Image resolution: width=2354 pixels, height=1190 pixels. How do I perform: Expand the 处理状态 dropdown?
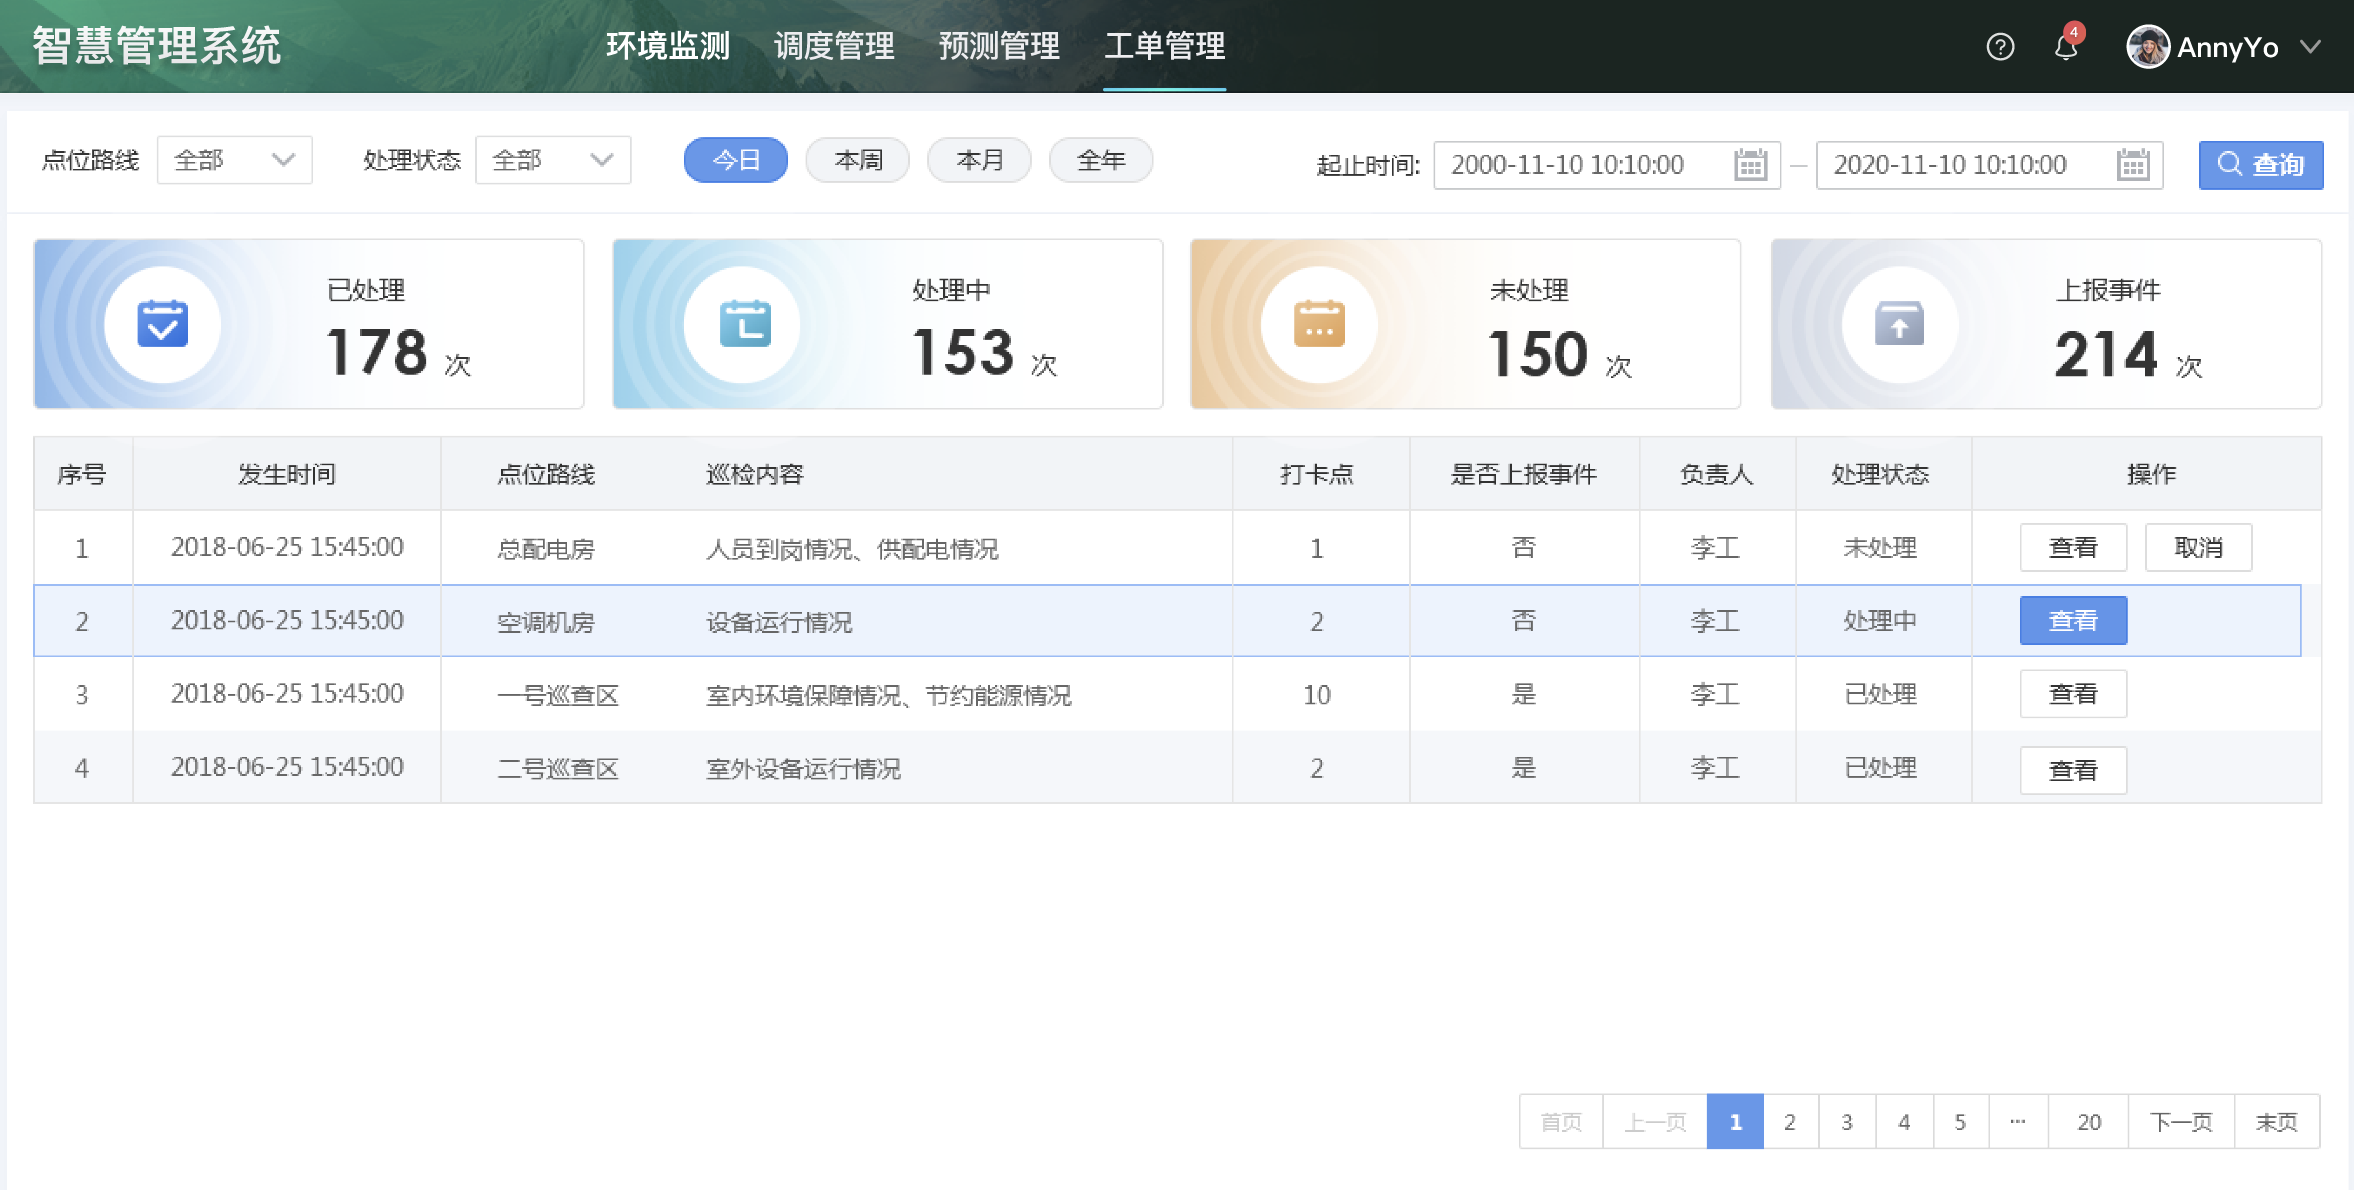click(552, 160)
